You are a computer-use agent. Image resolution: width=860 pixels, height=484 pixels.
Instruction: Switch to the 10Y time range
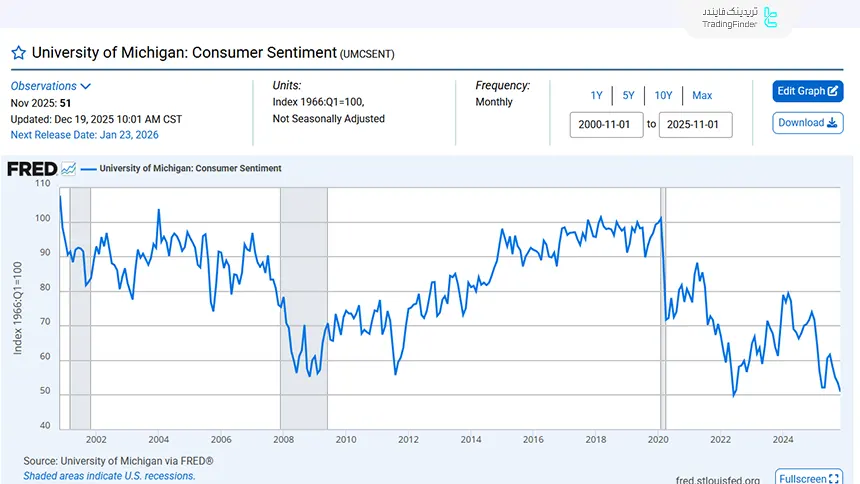[x=663, y=95]
